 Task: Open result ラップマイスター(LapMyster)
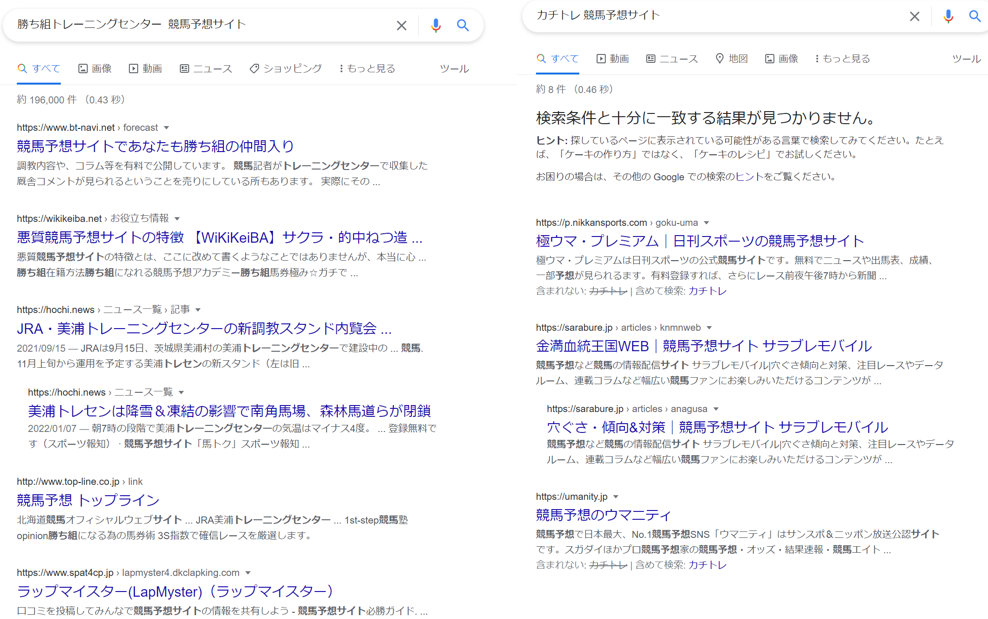pyautogui.click(x=175, y=591)
